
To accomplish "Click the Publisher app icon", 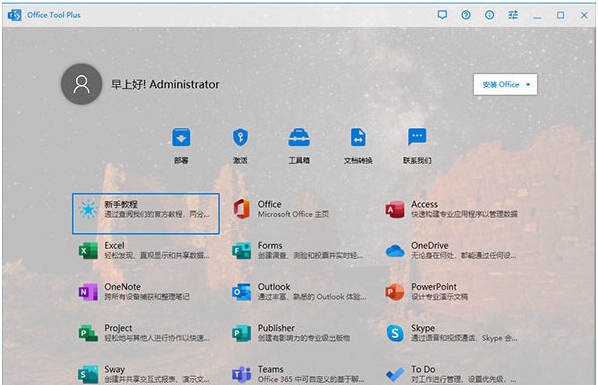I will (241, 333).
